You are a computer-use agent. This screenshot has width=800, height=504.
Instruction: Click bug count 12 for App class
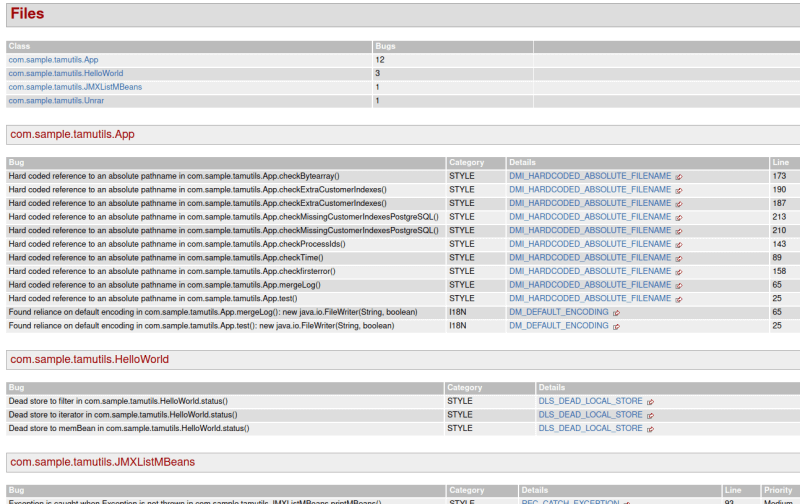pyautogui.click(x=380, y=60)
